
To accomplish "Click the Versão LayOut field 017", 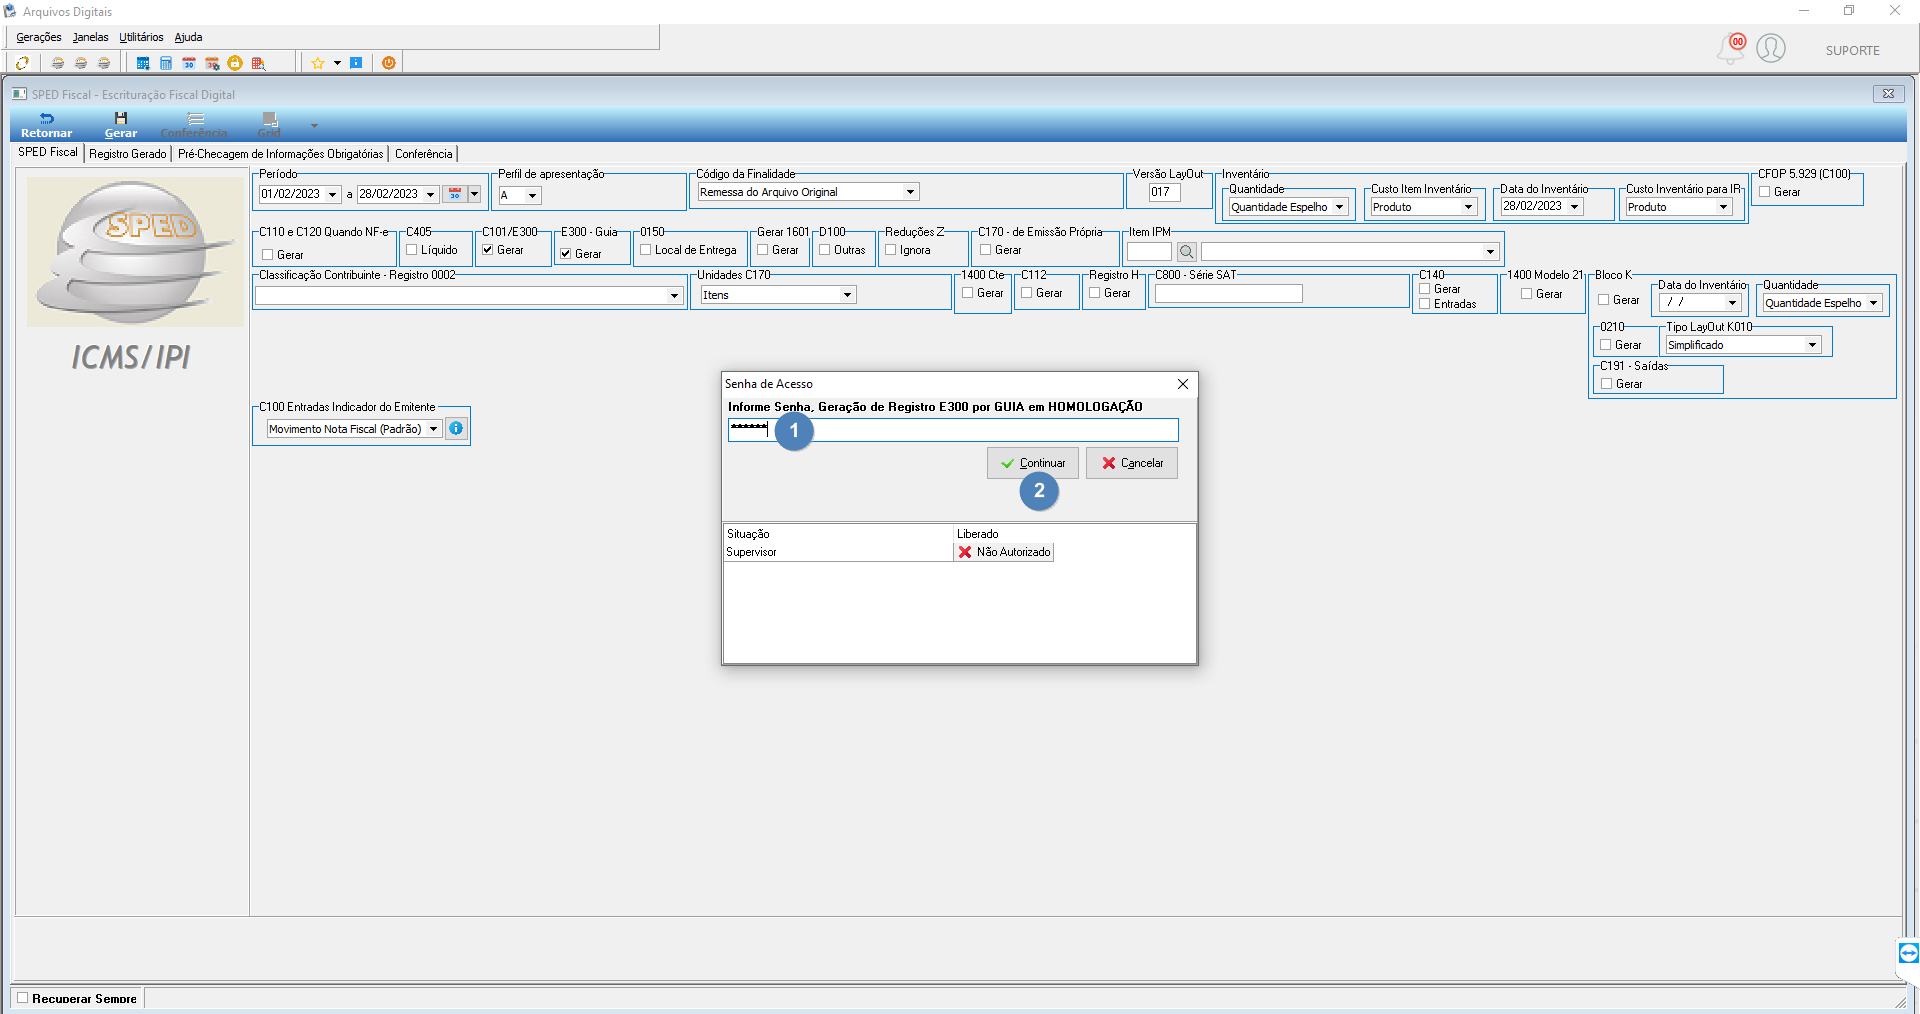I will tap(1164, 192).
